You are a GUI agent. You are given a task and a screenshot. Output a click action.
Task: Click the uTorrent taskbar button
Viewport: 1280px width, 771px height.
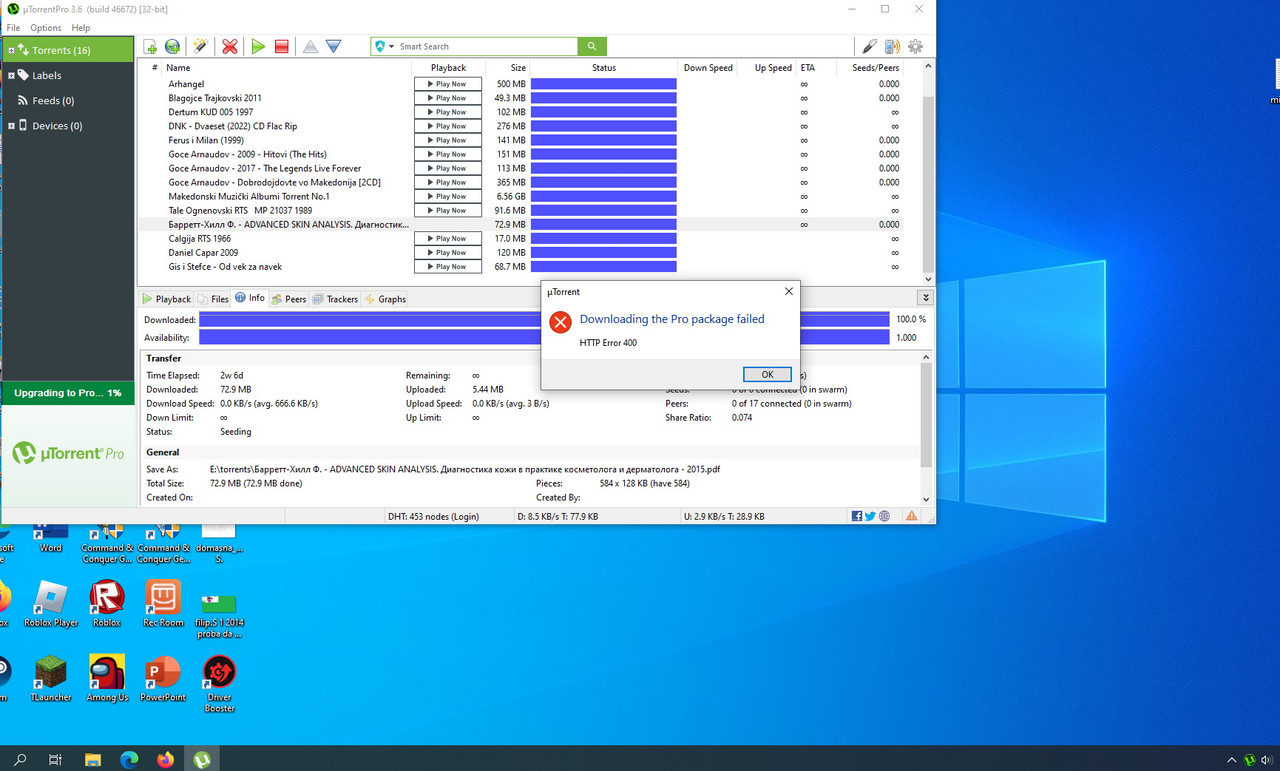[x=201, y=759]
